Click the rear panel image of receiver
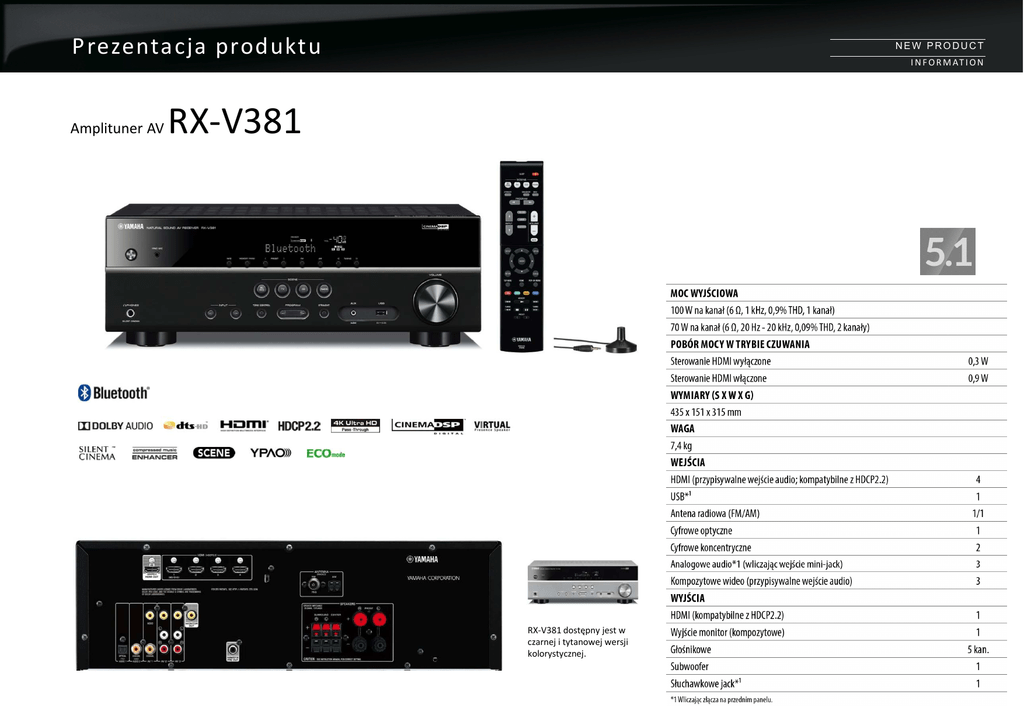 click(288, 605)
